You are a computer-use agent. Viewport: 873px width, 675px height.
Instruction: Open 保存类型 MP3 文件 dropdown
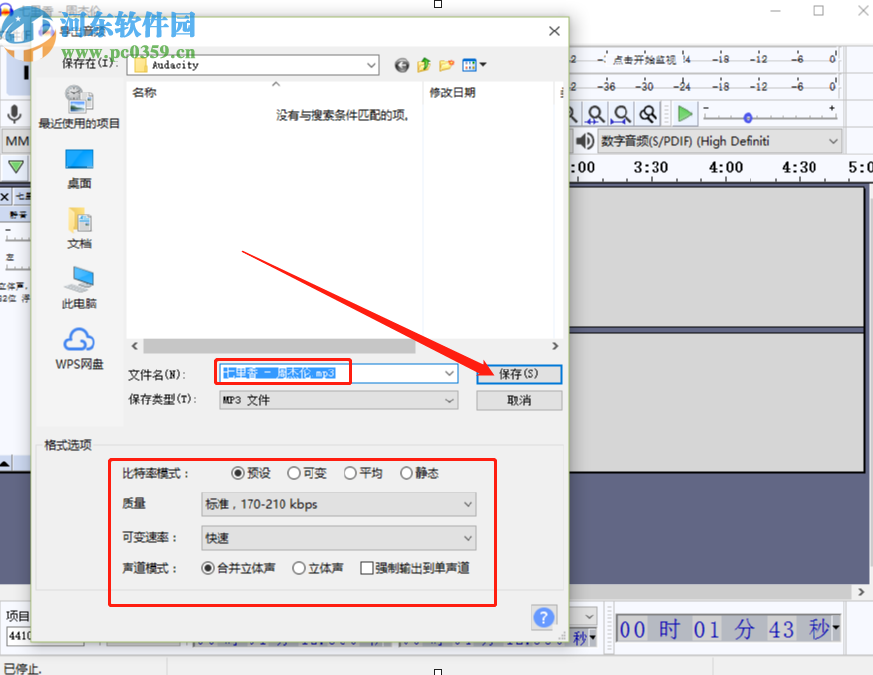(339, 400)
